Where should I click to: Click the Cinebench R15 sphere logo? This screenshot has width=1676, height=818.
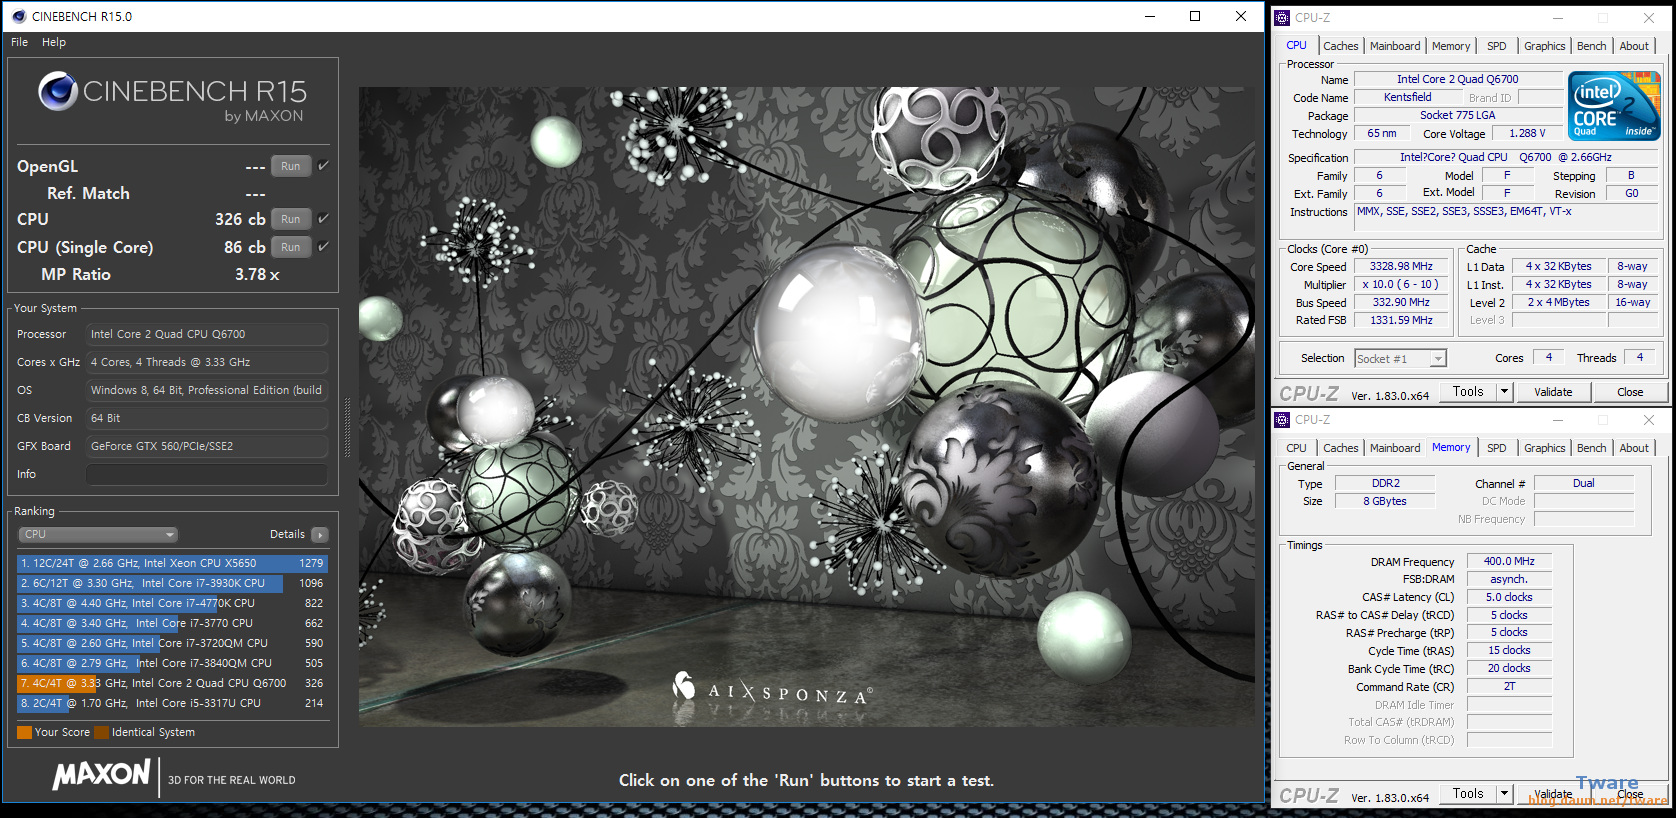pos(58,91)
